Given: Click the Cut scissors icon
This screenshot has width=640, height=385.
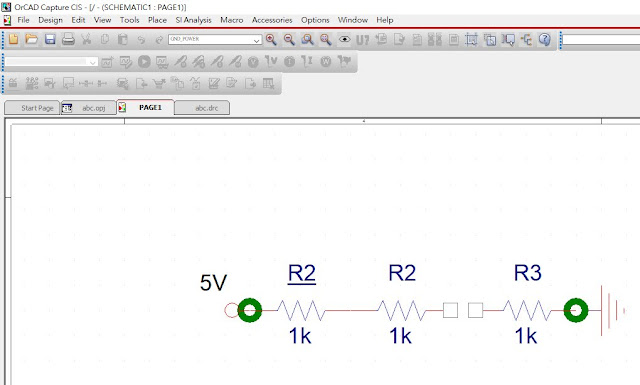Looking at the screenshot, I should click(86, 40).
